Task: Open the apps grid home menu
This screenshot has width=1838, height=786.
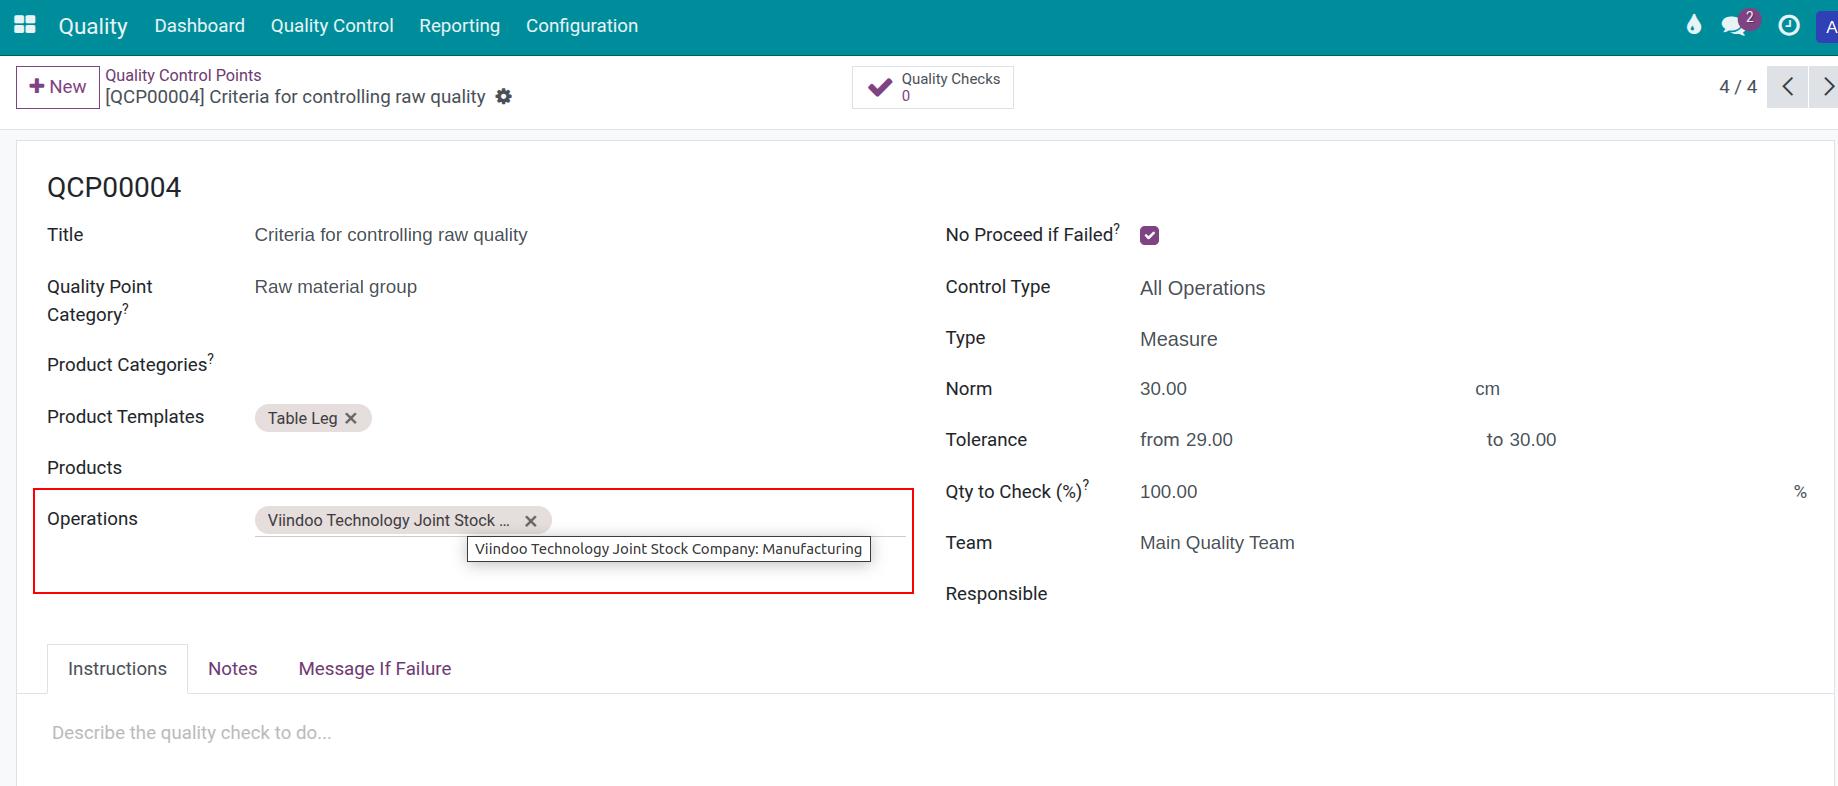Action: (25, 25)
